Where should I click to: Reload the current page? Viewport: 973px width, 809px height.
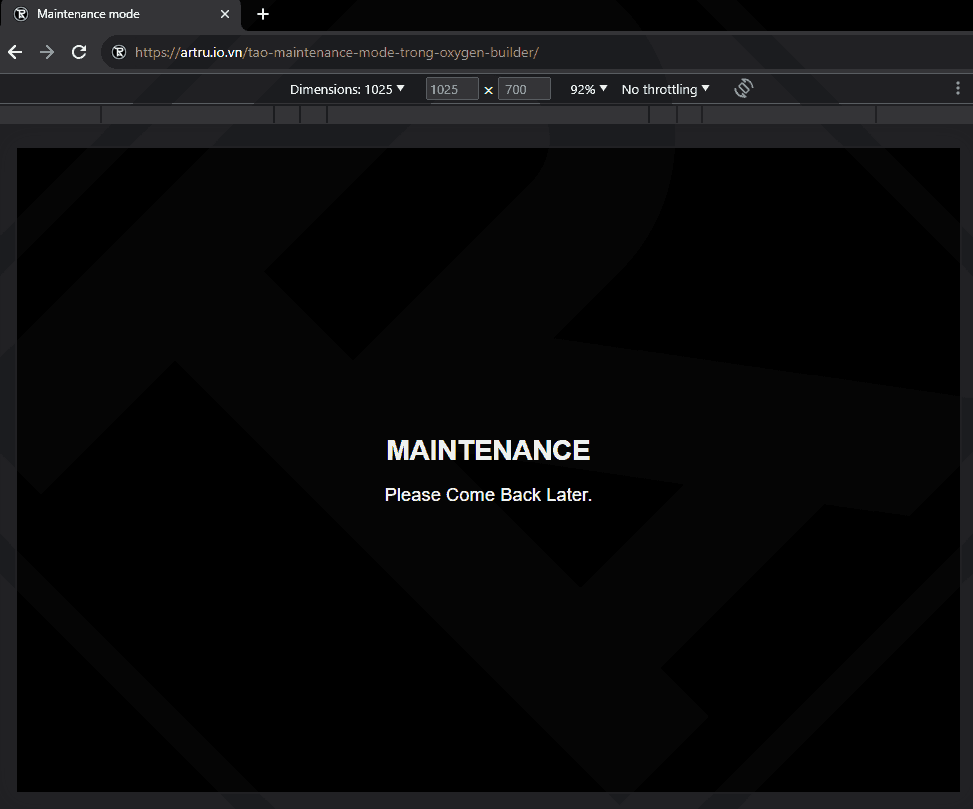click(79, 52)
